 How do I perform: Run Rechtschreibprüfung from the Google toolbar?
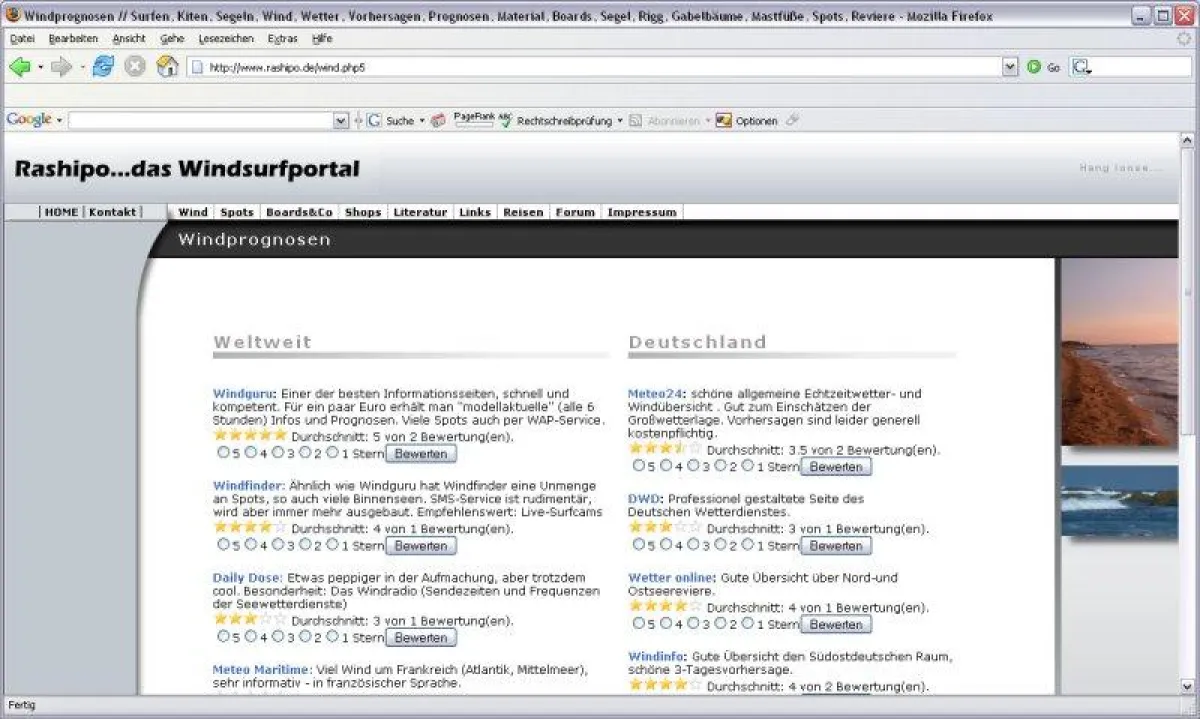click(x=565, y=120)
